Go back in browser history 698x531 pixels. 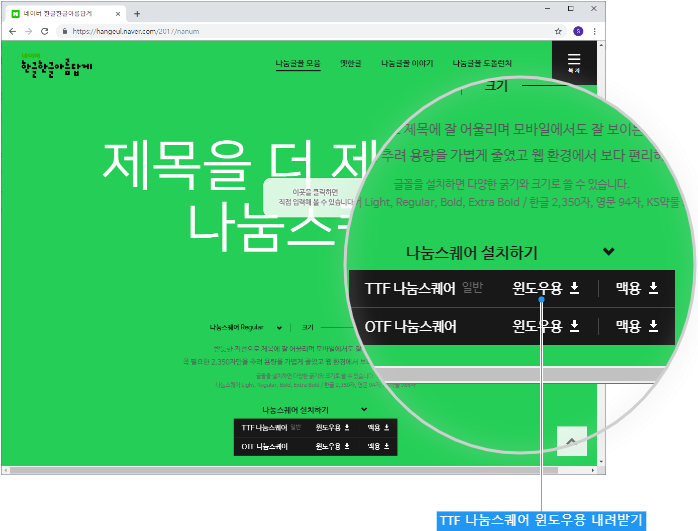coord(12,31)
